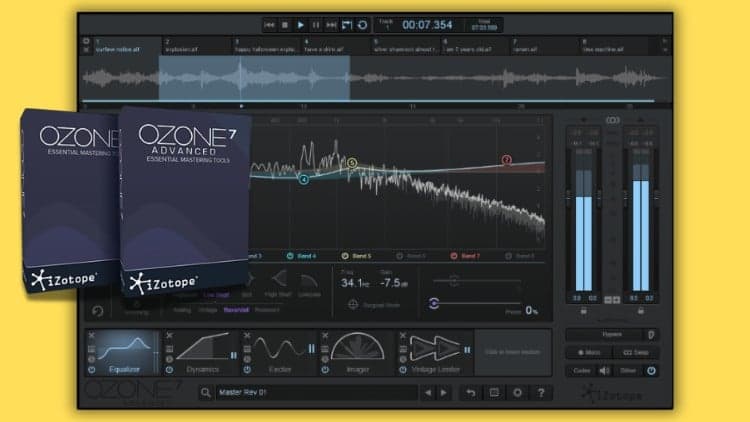This screenshot has width=750, height=422.
Task: Click the Phase 0% value
Action: (x=532, y=310)
